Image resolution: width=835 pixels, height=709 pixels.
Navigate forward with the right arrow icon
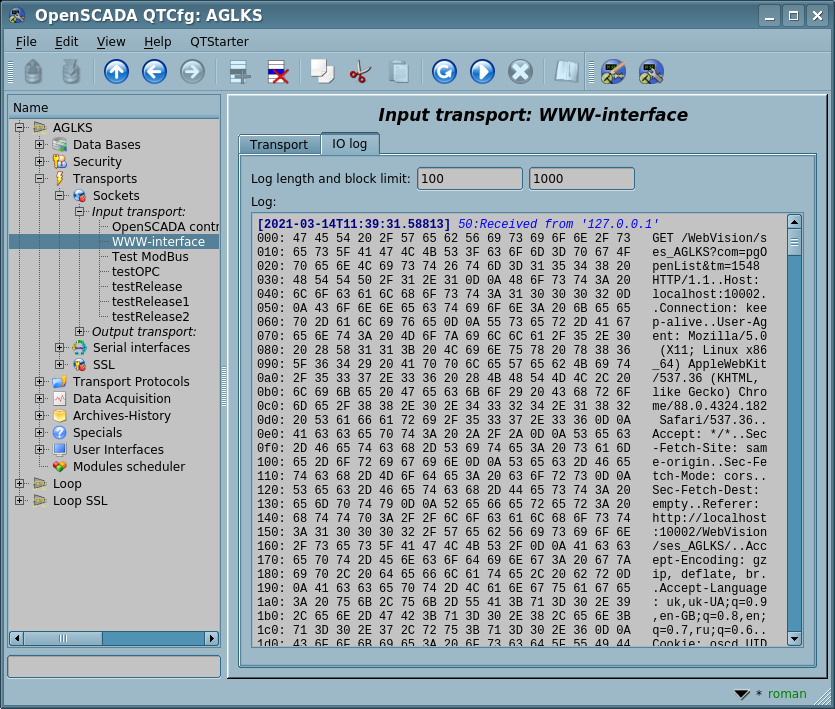tap(192, 72)
